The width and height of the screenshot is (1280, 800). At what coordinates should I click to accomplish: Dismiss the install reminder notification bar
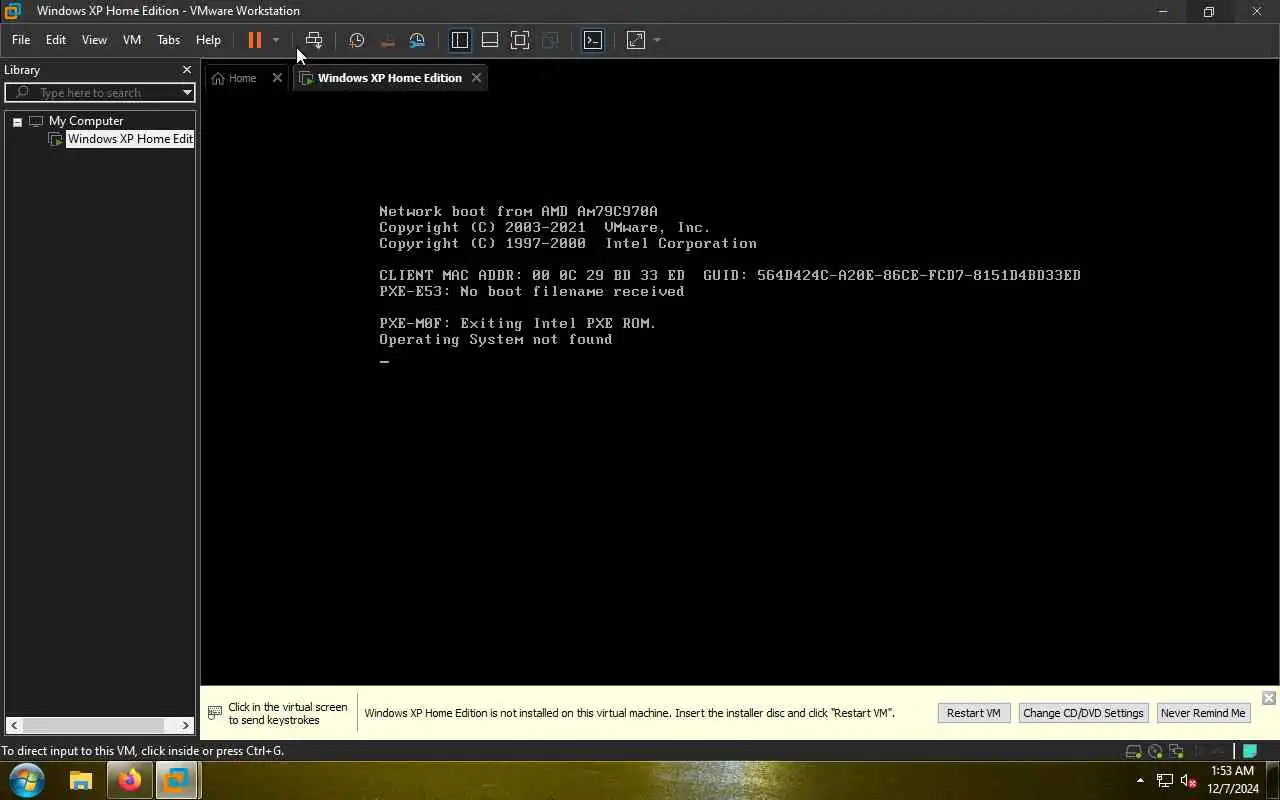click(x=1269, y=698)
